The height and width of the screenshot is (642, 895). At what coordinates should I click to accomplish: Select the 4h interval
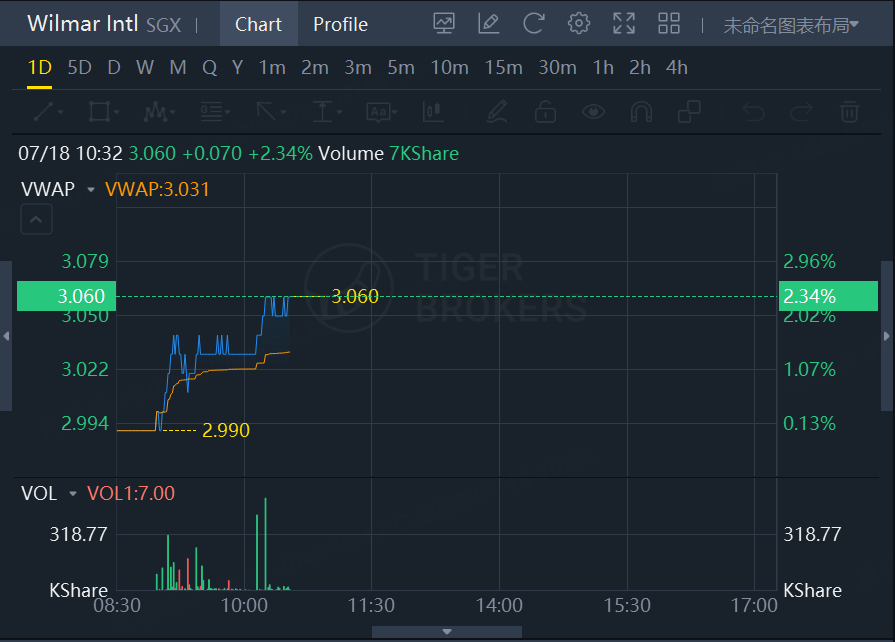(677, 68)
